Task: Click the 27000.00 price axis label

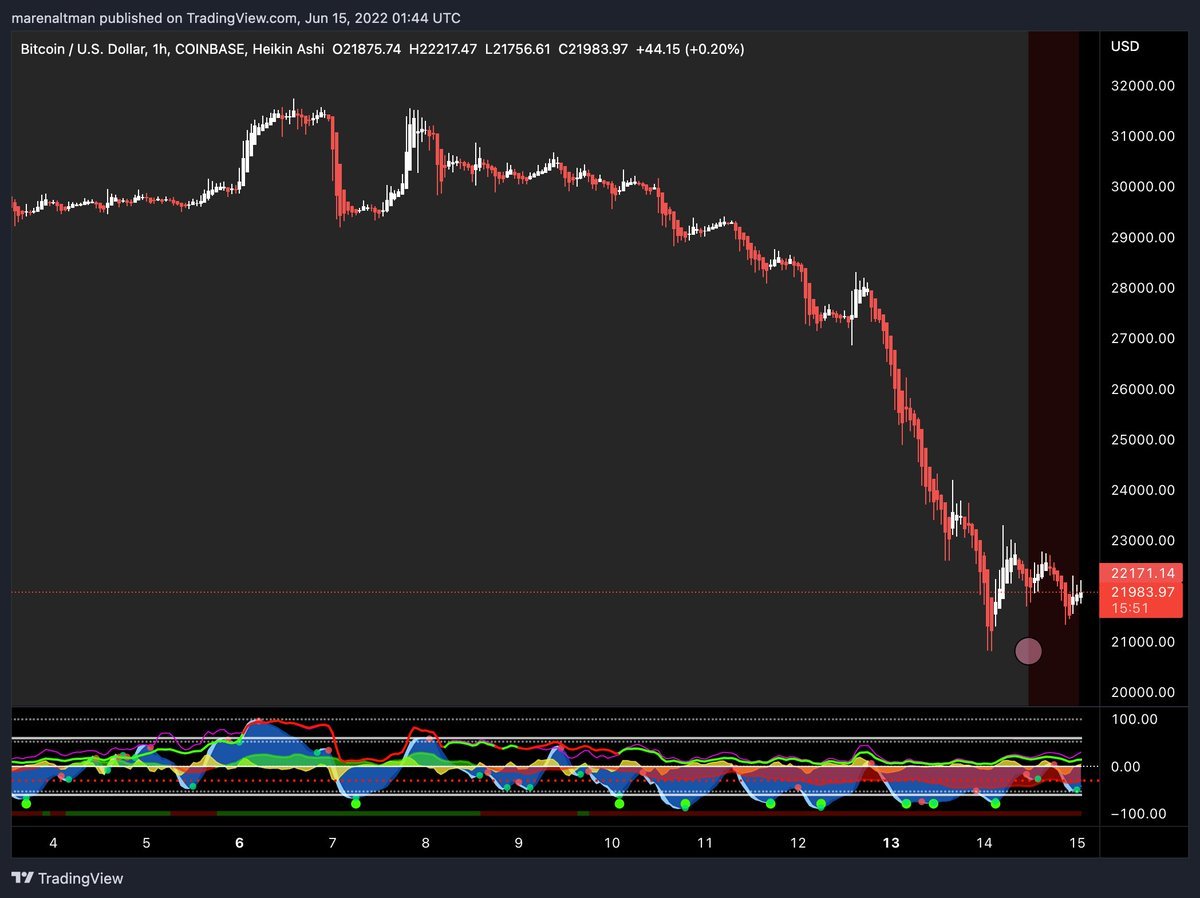Action: tap(1141, 339)
